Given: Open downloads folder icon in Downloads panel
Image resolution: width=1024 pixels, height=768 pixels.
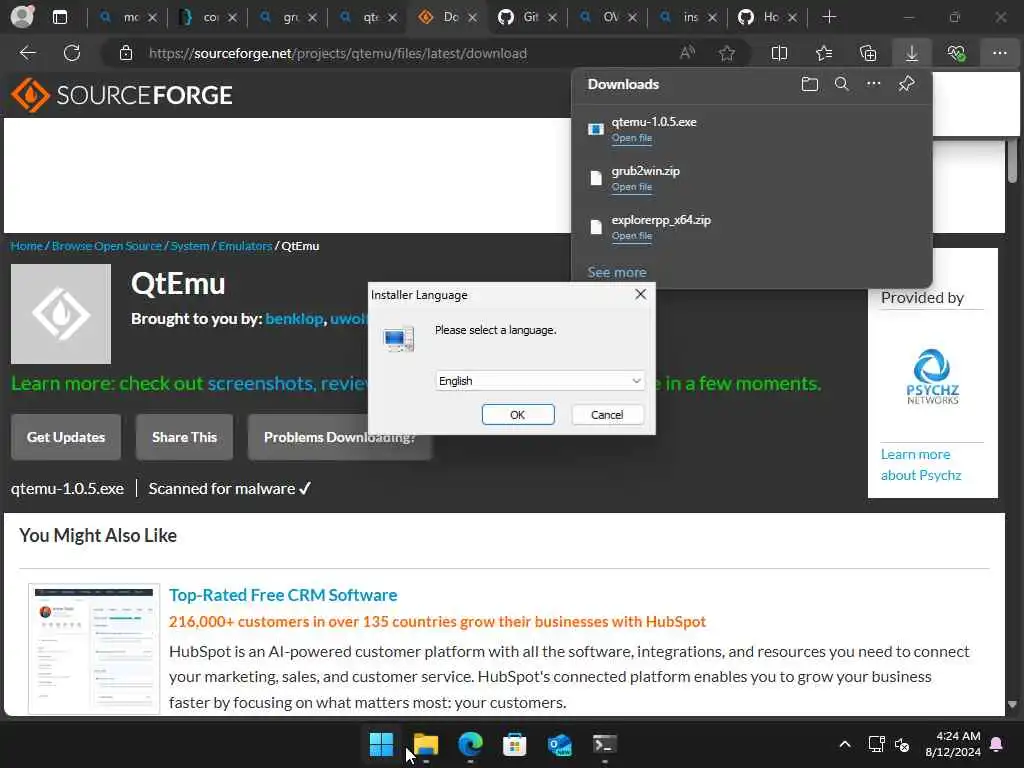Looking at the screenshot, I should (810, 84).
